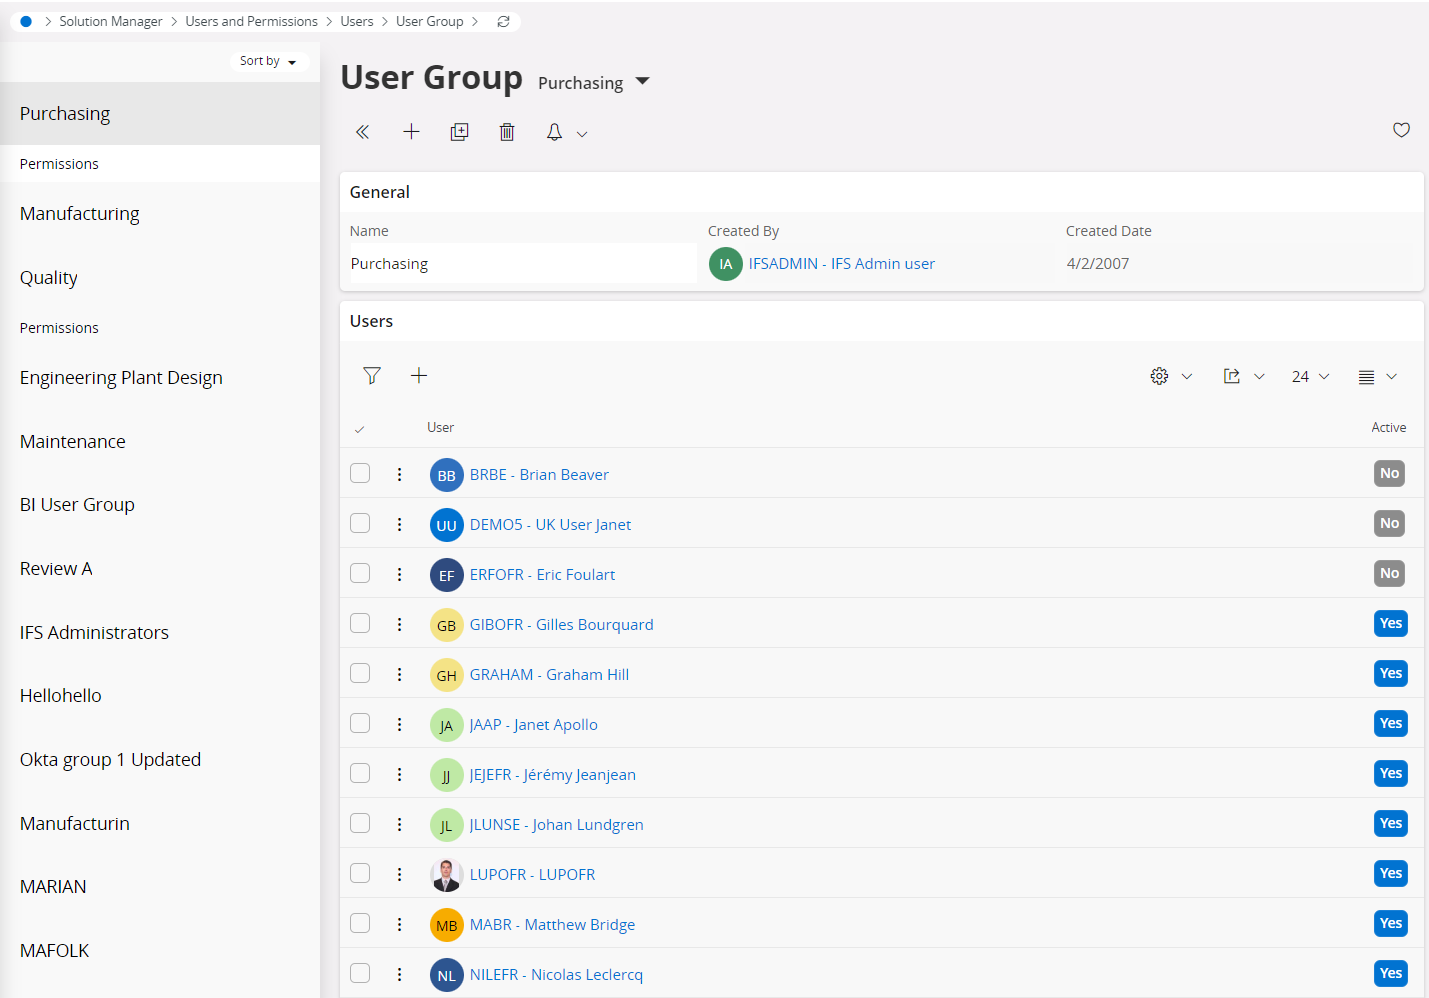
Task: Click the plus icon to create new user group
Action: point(411,132)
